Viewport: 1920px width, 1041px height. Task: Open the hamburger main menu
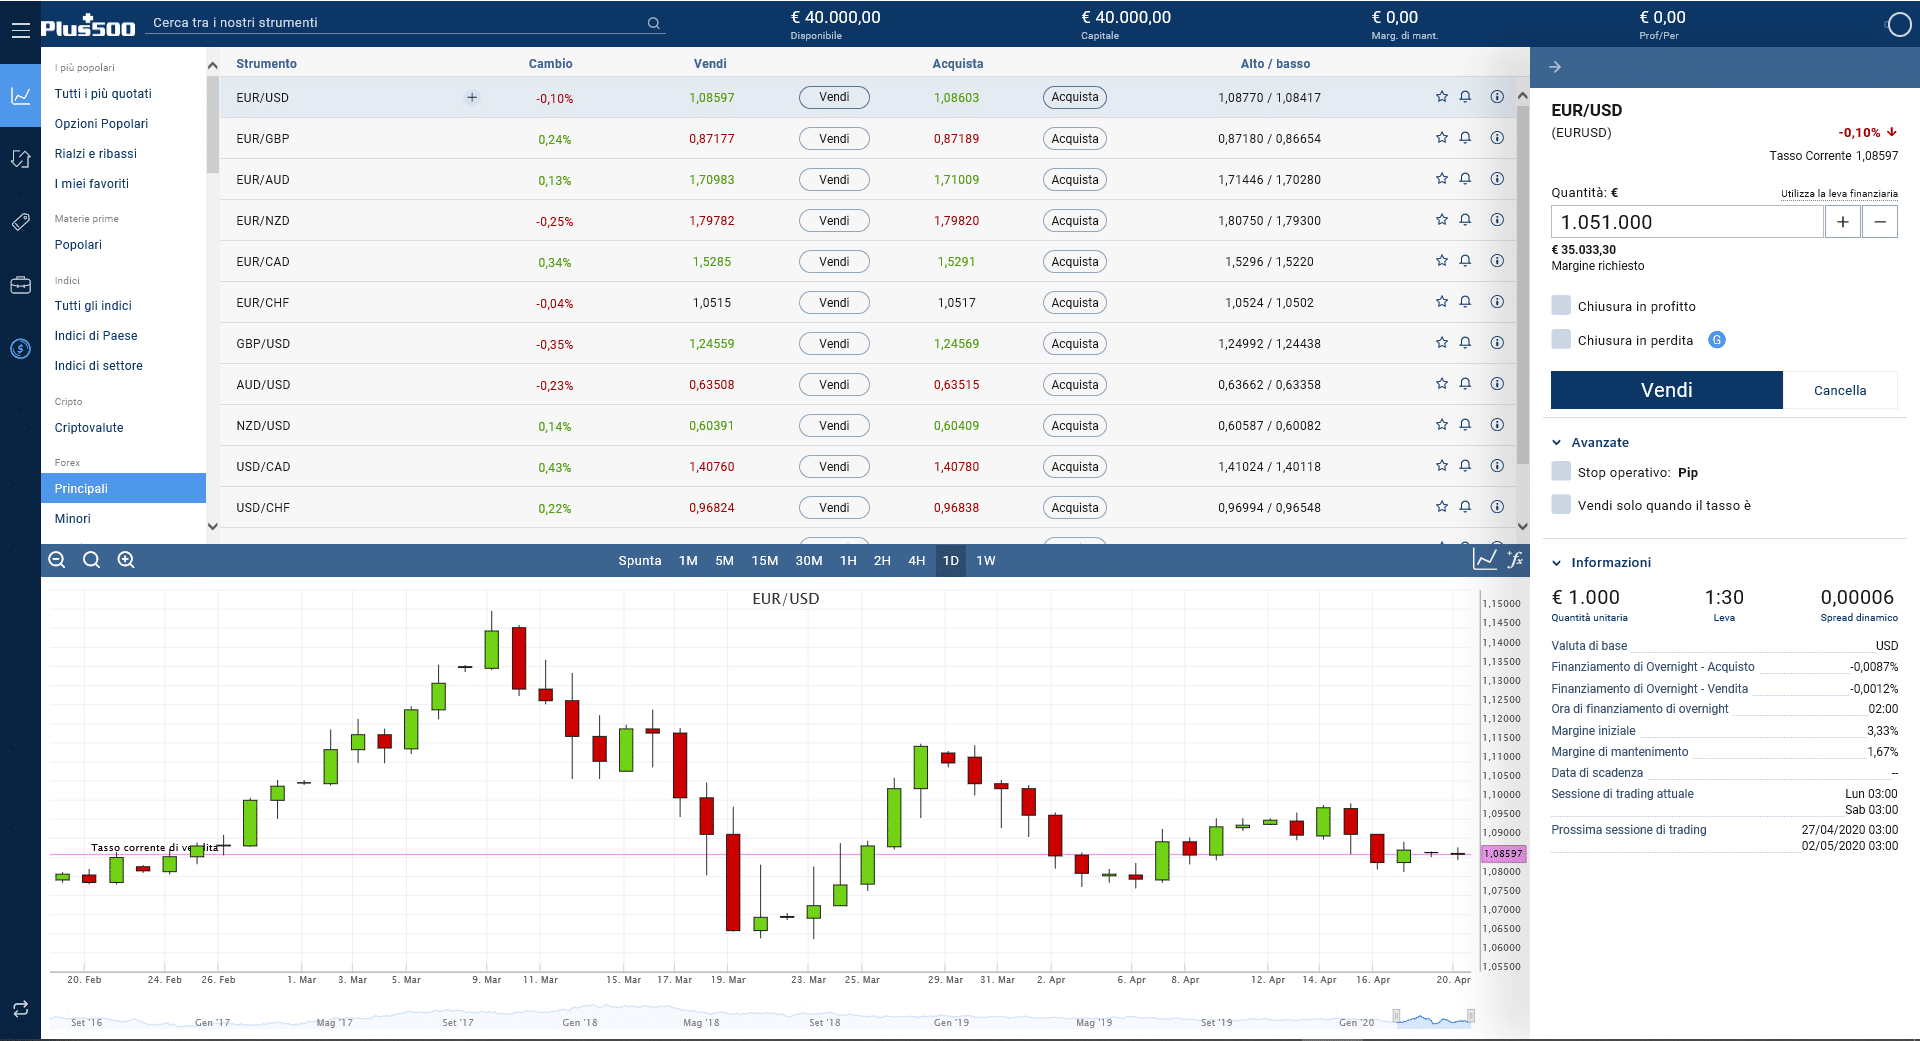click(20, 30)
